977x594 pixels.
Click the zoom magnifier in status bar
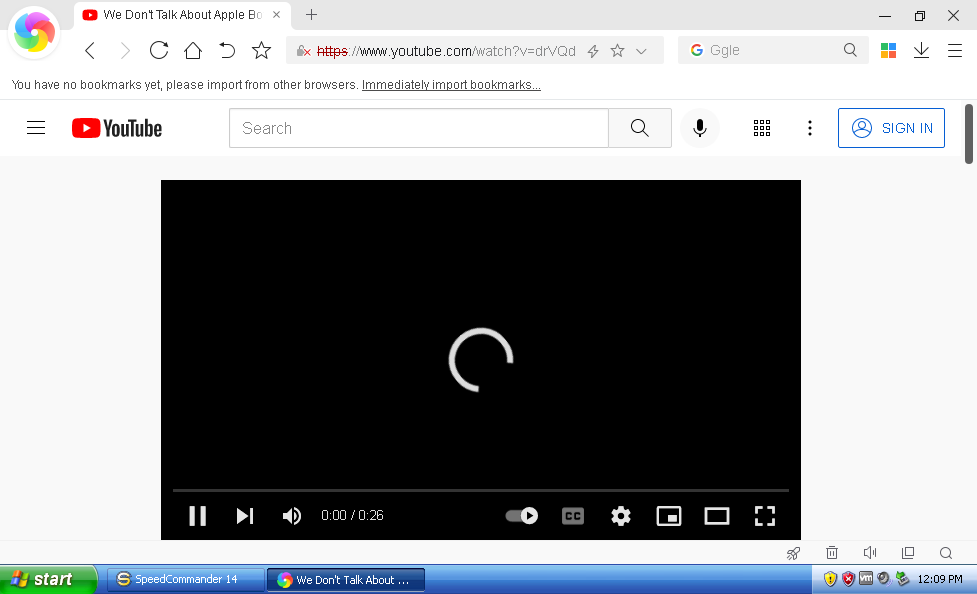tap(946, 553)
